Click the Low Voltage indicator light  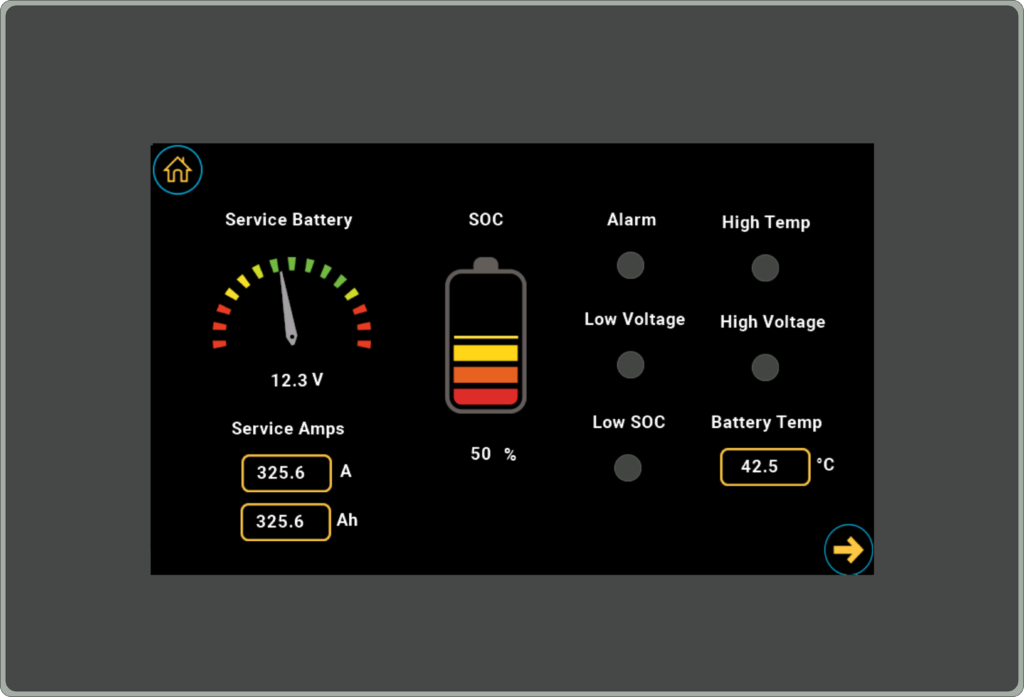(x=630, y=365)
